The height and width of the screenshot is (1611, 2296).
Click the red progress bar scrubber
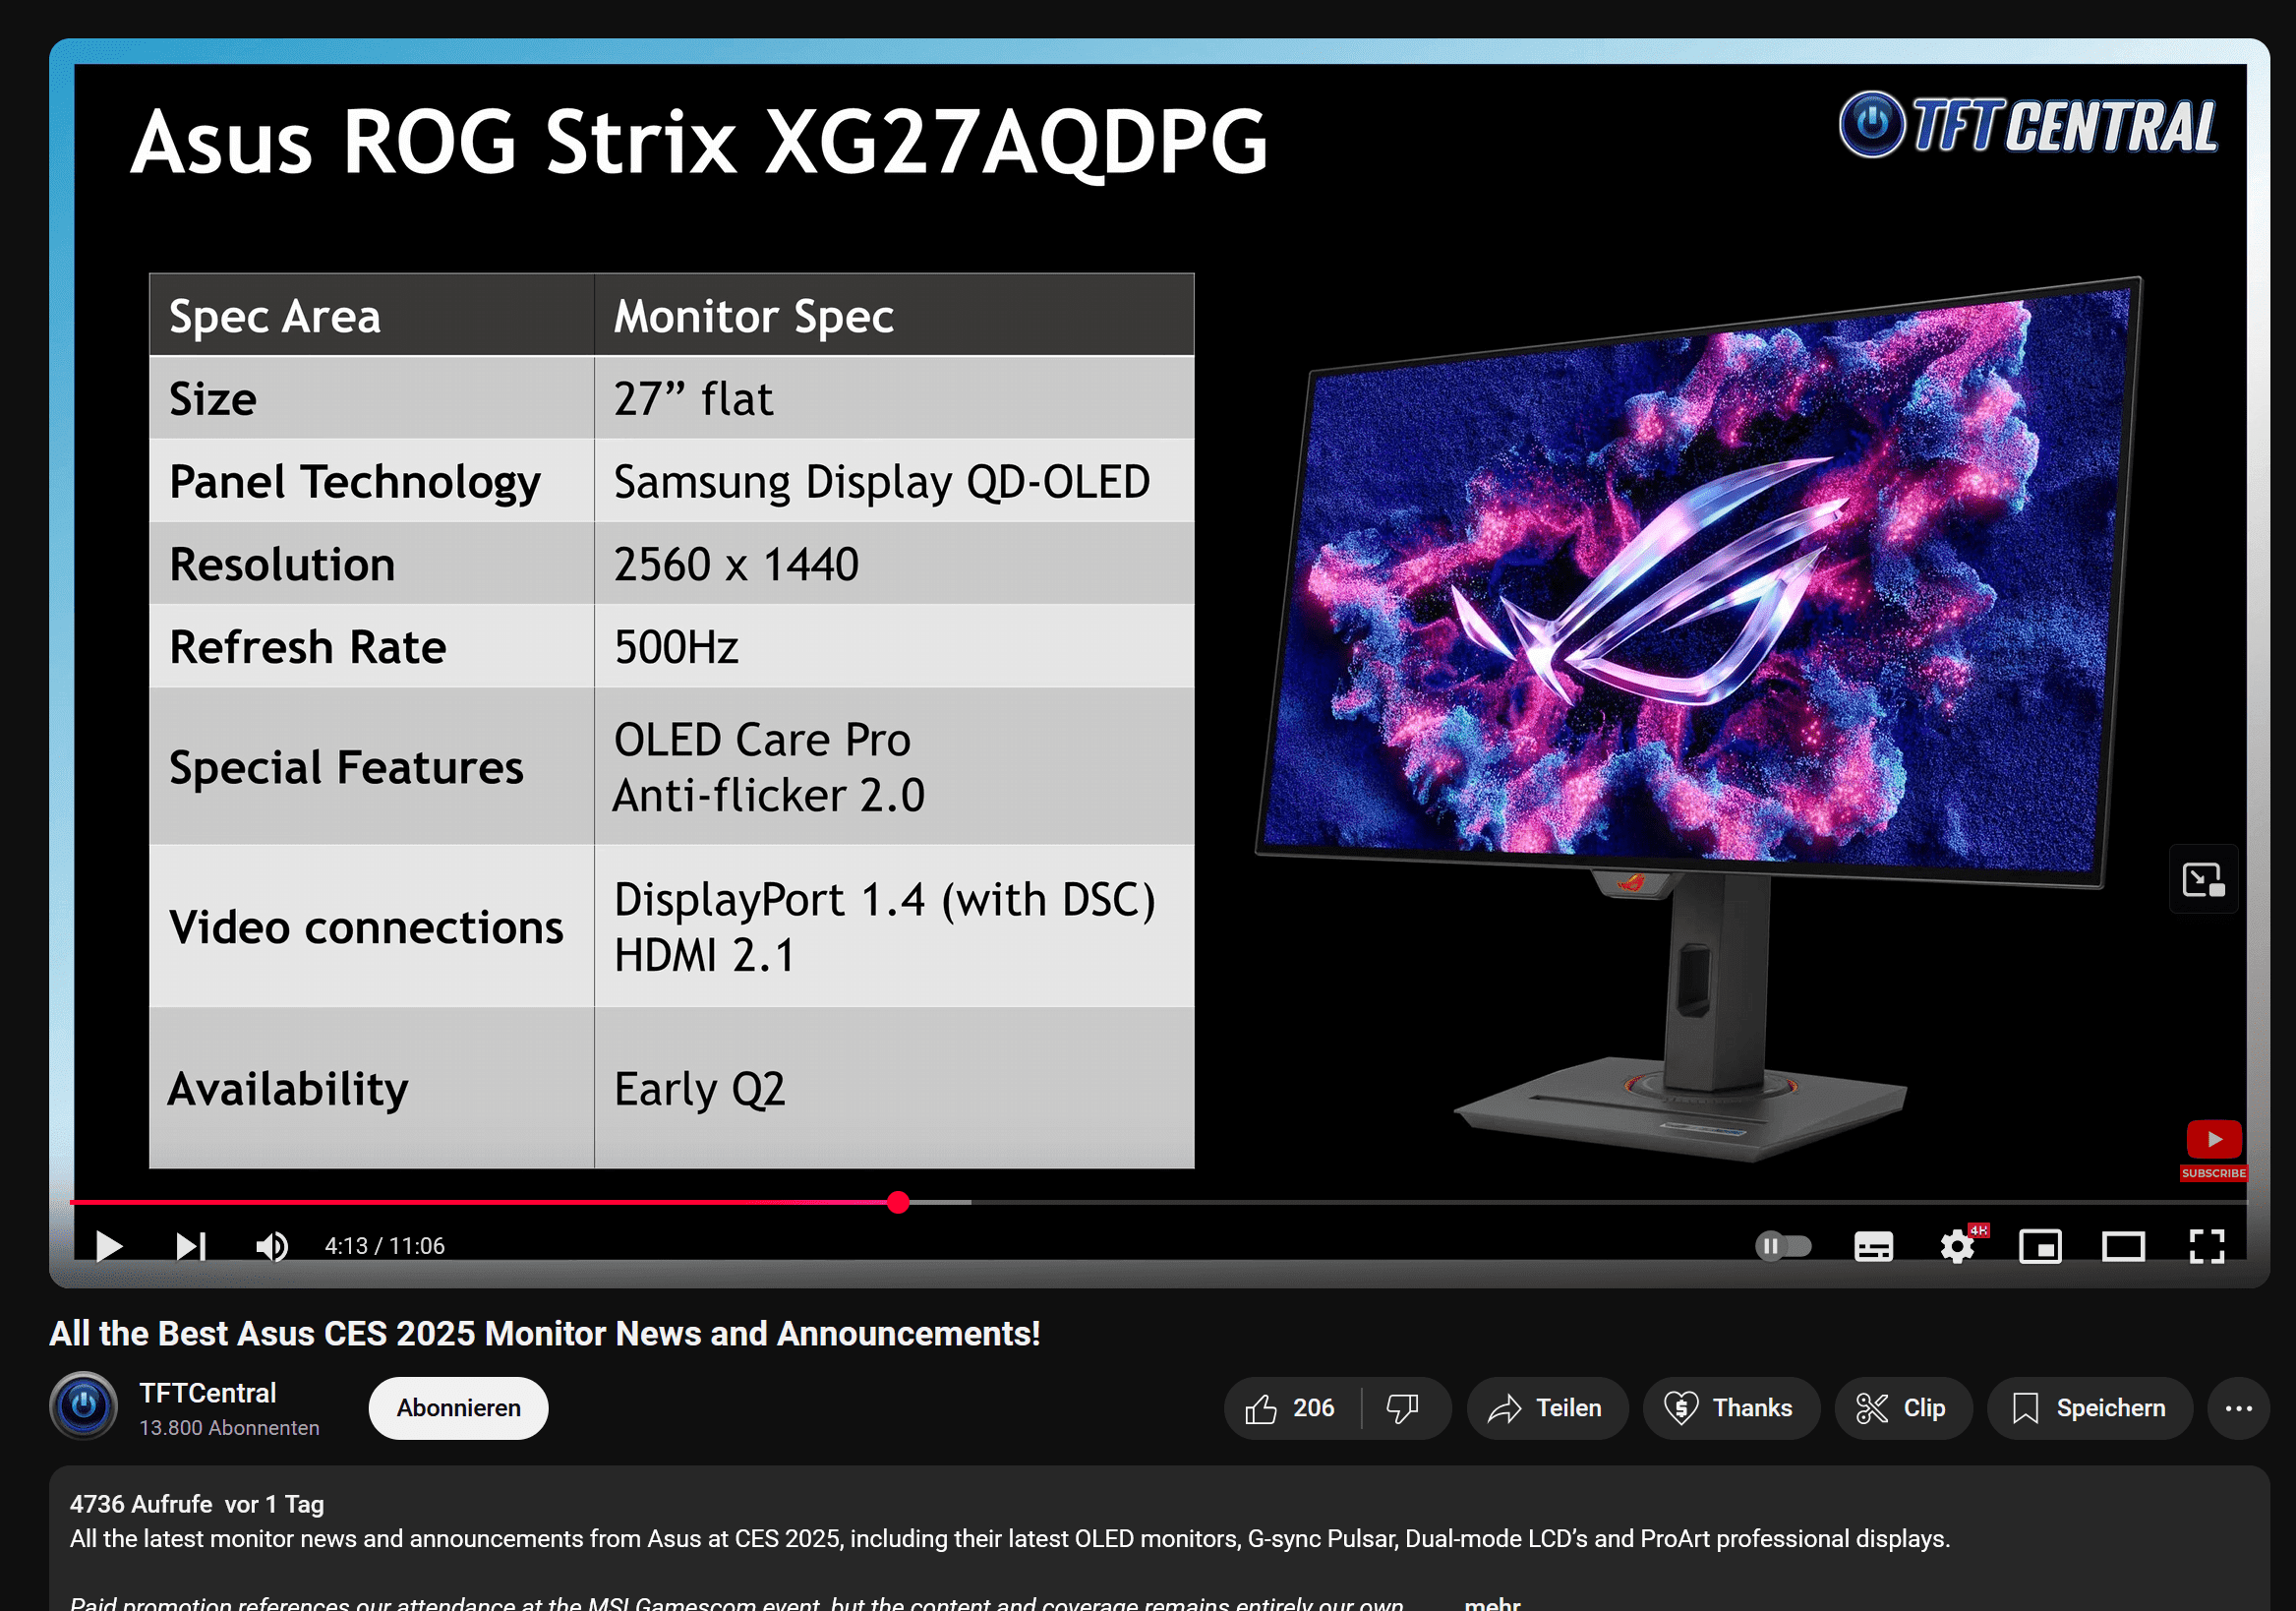898,1202
